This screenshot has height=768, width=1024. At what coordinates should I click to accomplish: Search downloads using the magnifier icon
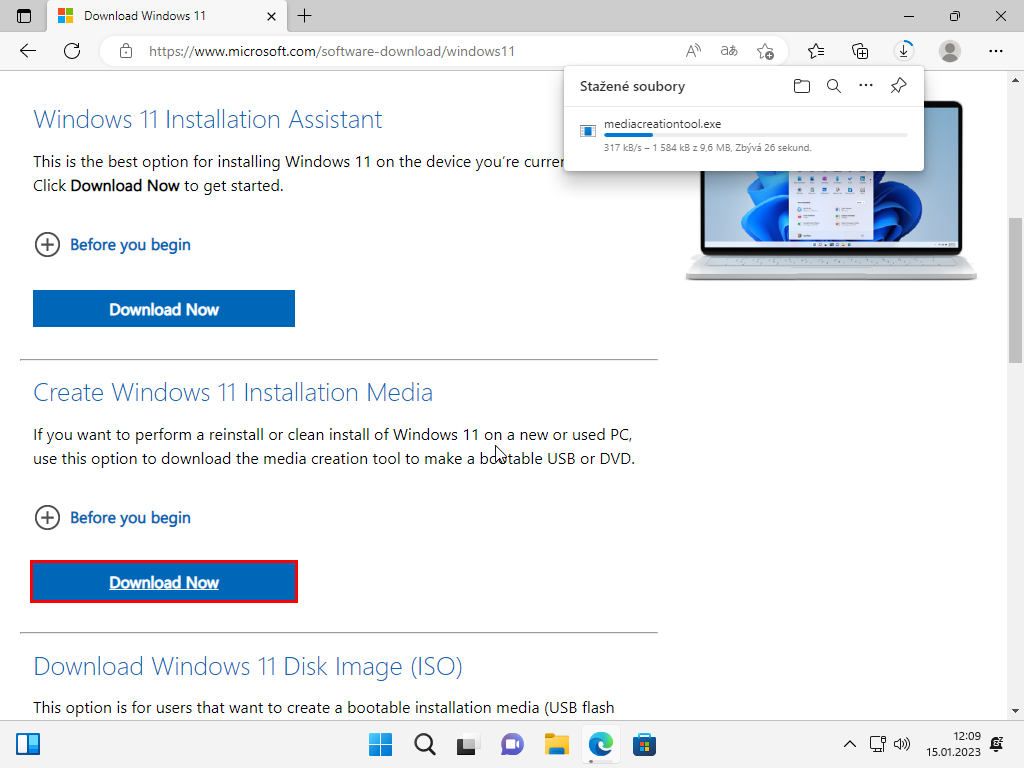coord(834,86)
